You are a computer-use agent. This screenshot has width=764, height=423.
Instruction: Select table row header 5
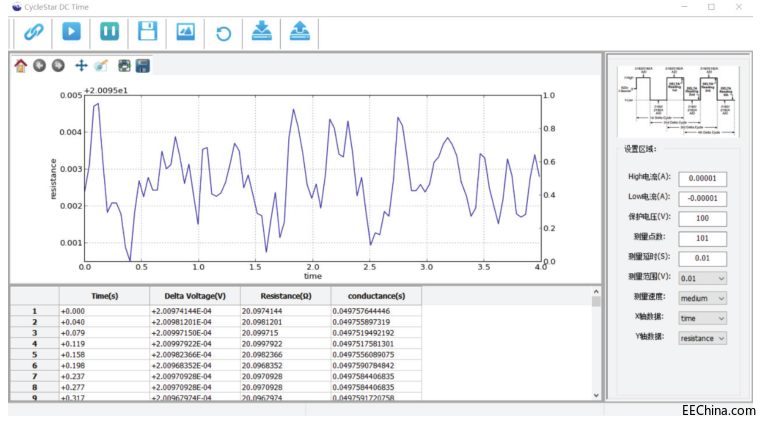(x=35, y=354)
